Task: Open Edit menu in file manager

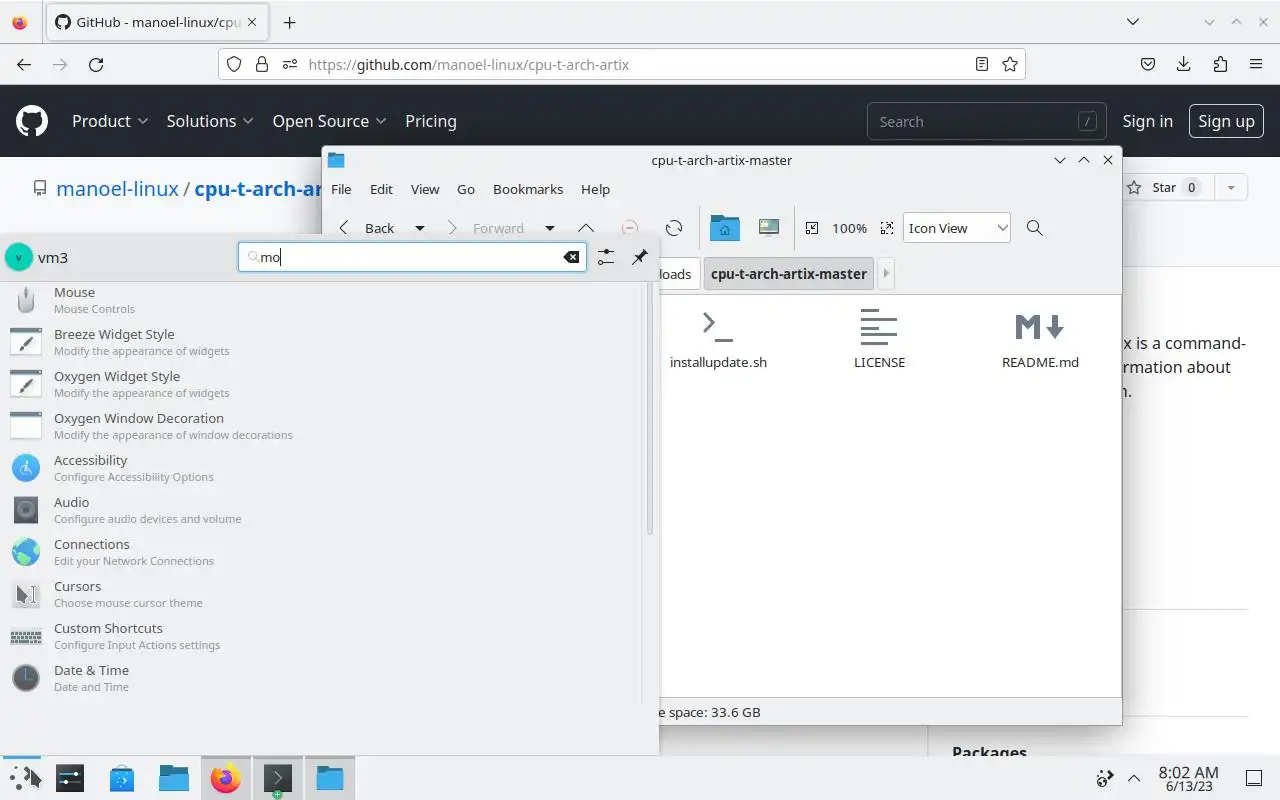Action: click(381, 189)
